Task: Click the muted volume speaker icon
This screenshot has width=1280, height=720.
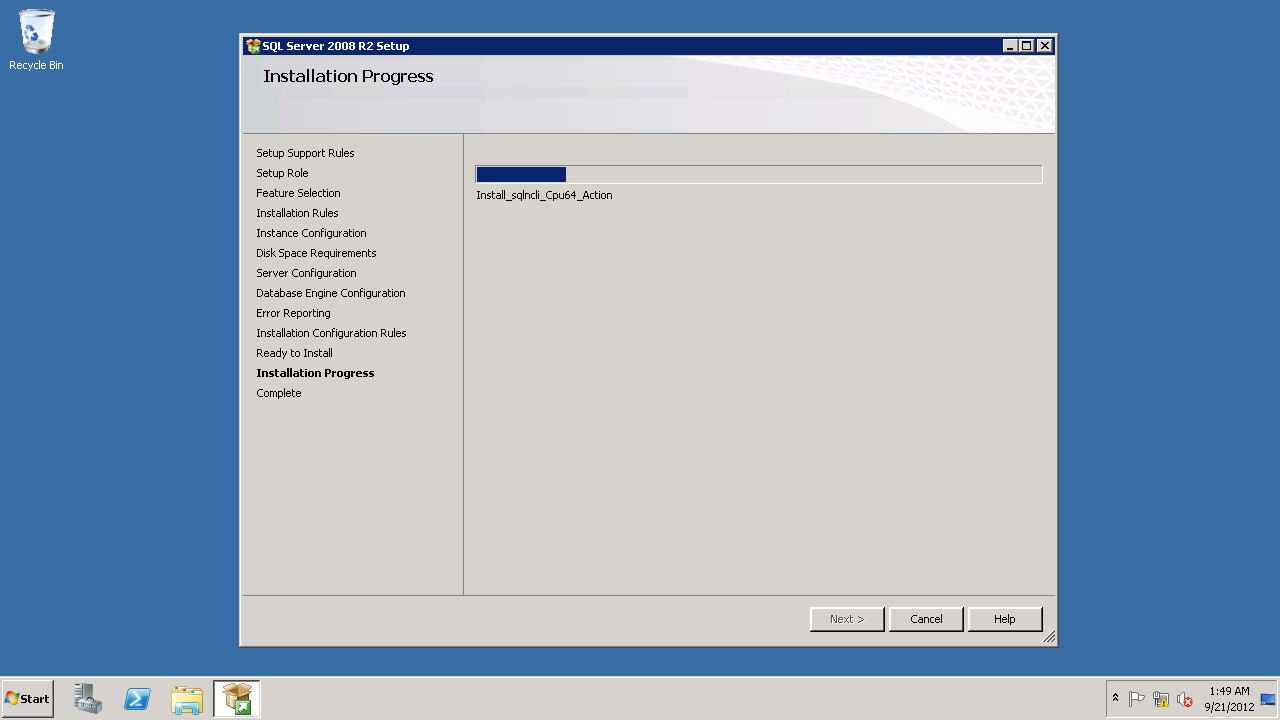Action: click(1185, 699)
